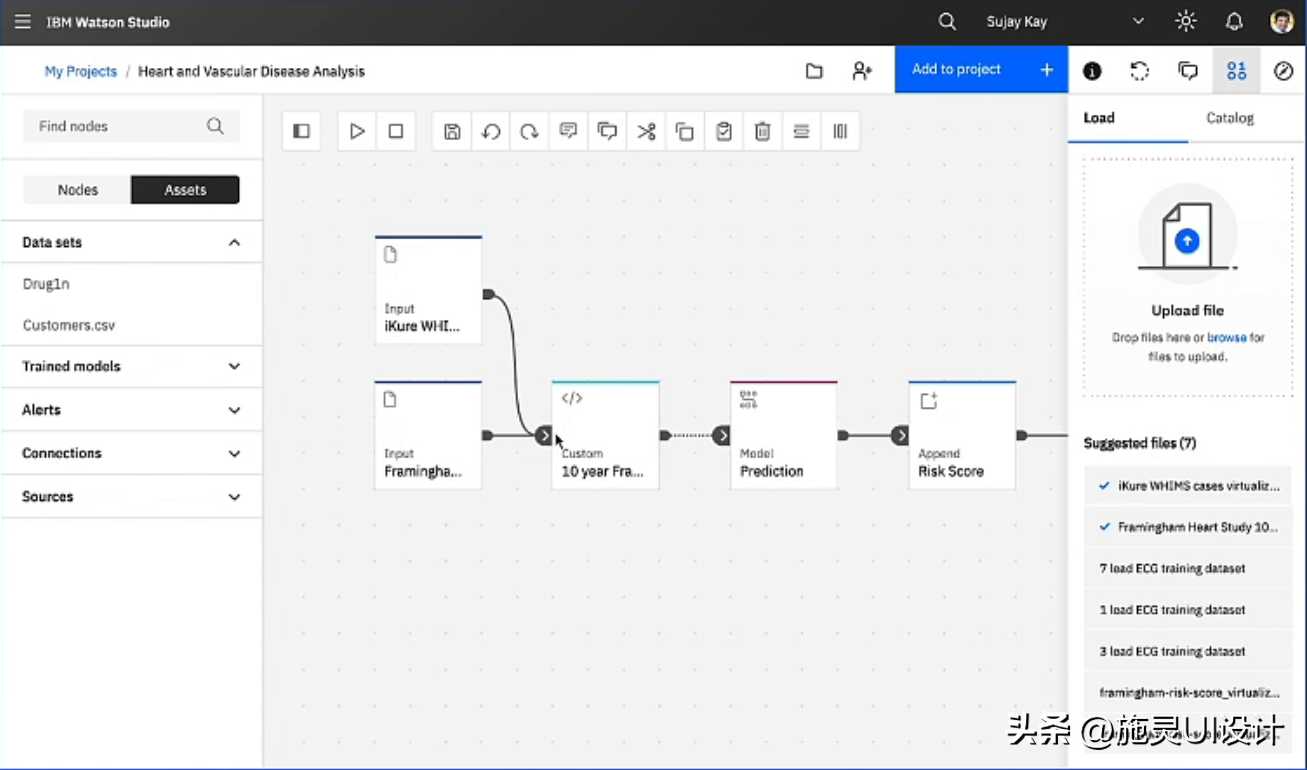Open the info panel icon

point(1092,71)
